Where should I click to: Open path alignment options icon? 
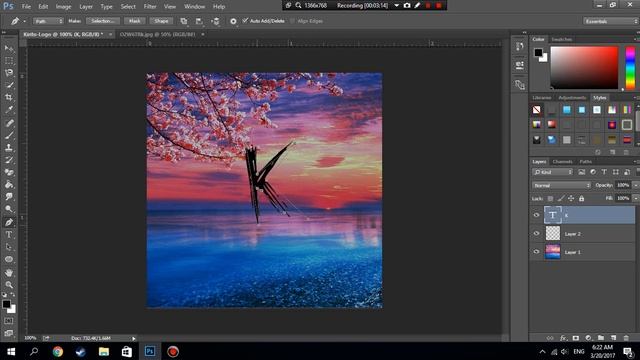point(199,21)
